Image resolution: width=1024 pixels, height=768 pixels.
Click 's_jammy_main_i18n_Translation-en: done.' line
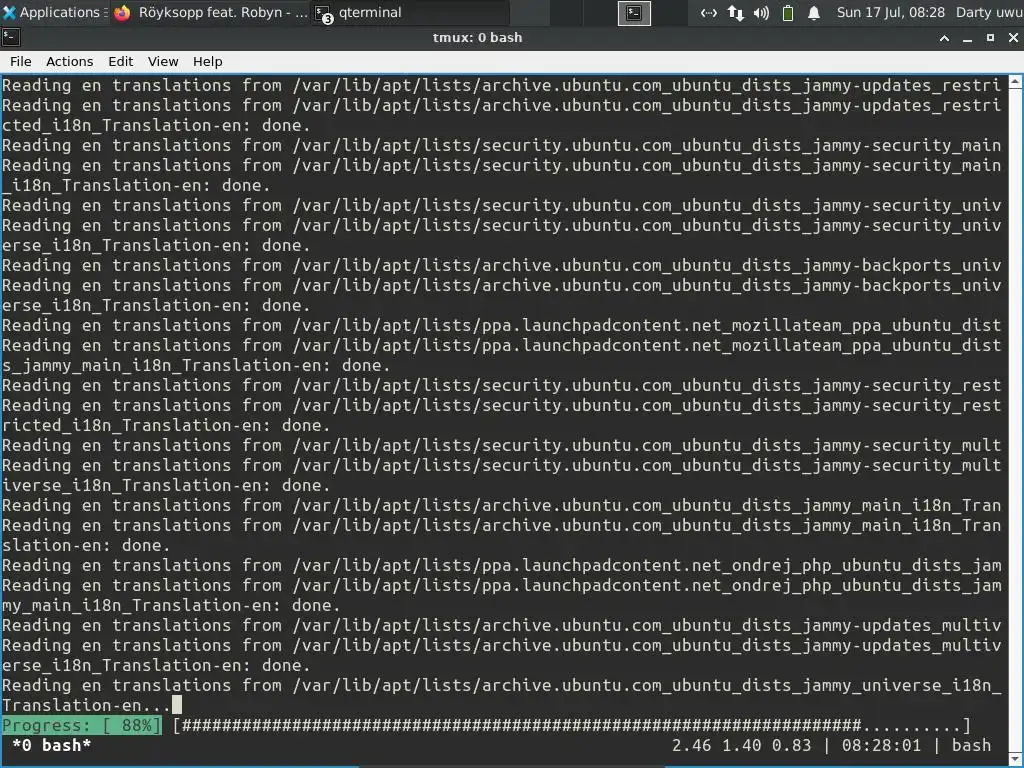click(196, 365)
